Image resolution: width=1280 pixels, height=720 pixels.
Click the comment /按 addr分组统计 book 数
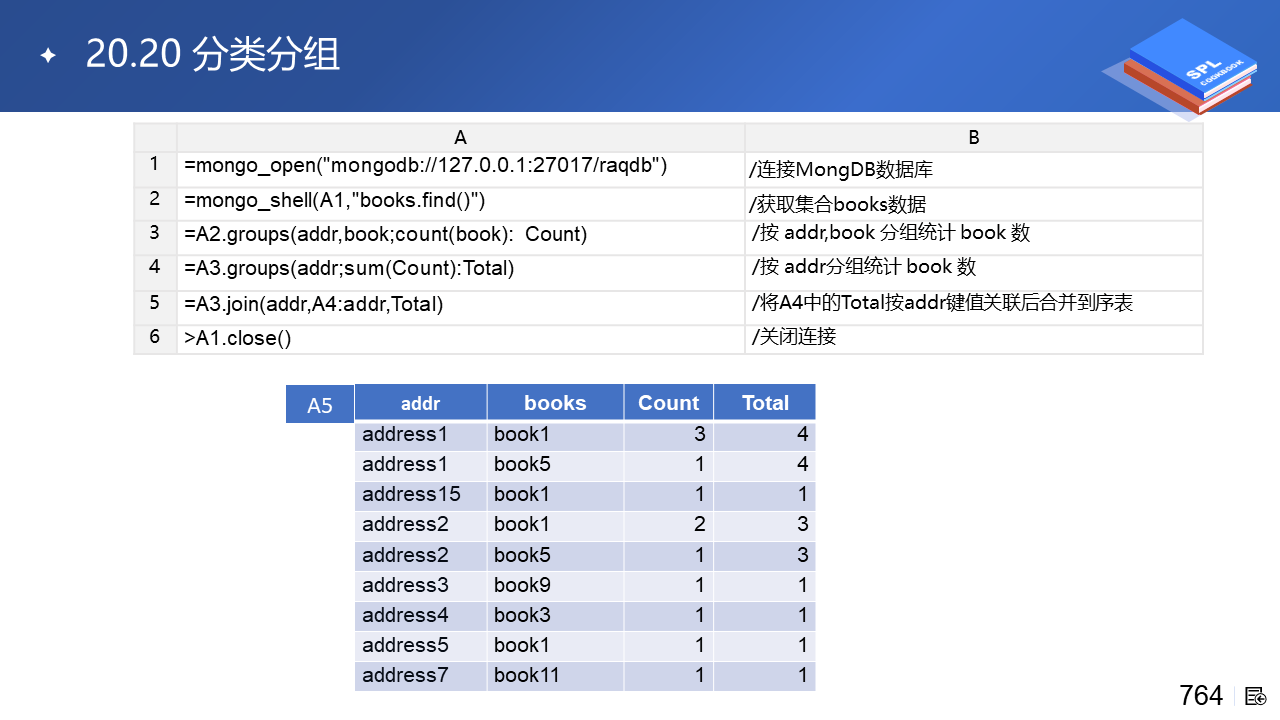click(x=864, y=267)
